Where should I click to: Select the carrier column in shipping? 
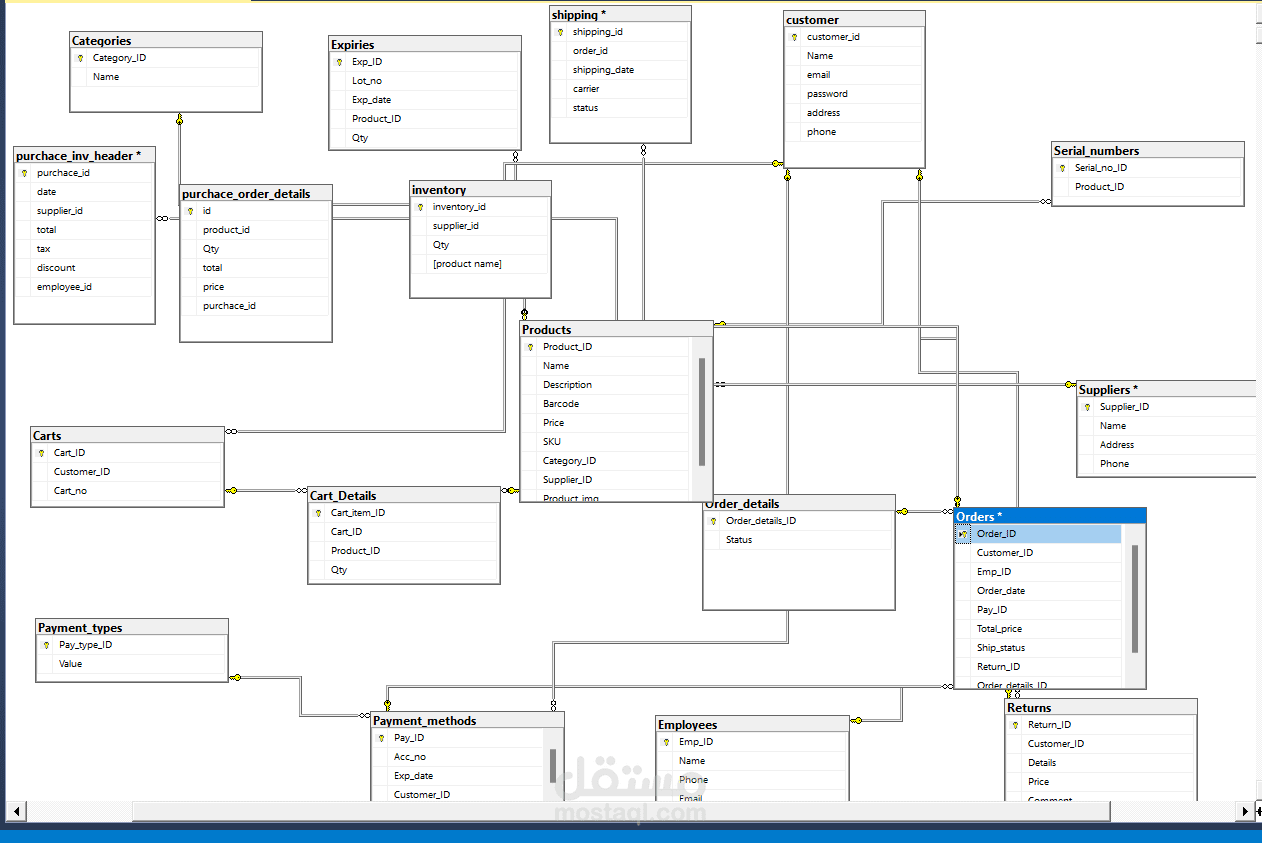620,89
